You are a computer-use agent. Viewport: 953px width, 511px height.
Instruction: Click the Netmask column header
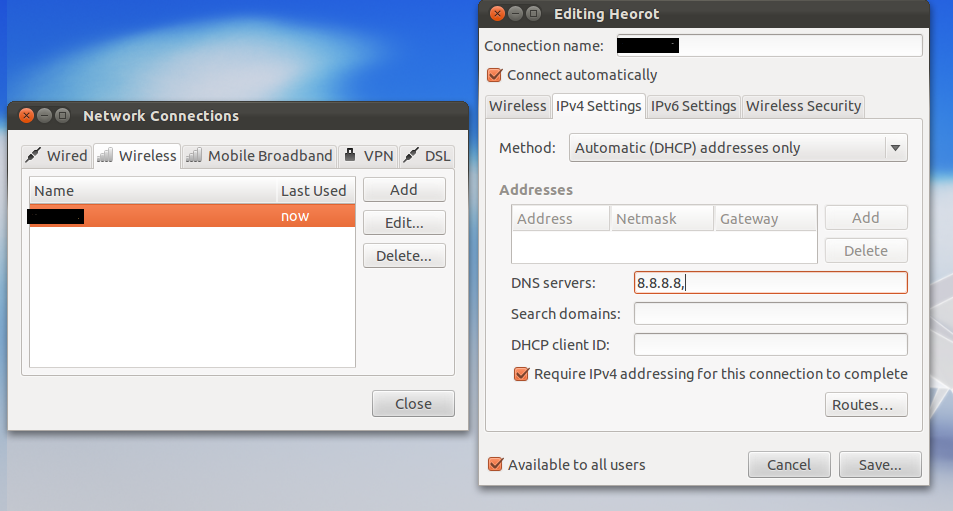(662, 219)
